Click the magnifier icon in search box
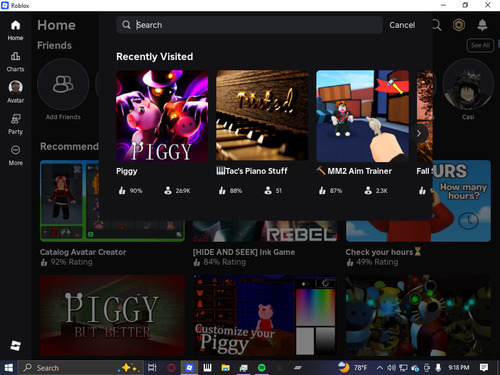Screen dimensions: 500x375 point(126,25)
